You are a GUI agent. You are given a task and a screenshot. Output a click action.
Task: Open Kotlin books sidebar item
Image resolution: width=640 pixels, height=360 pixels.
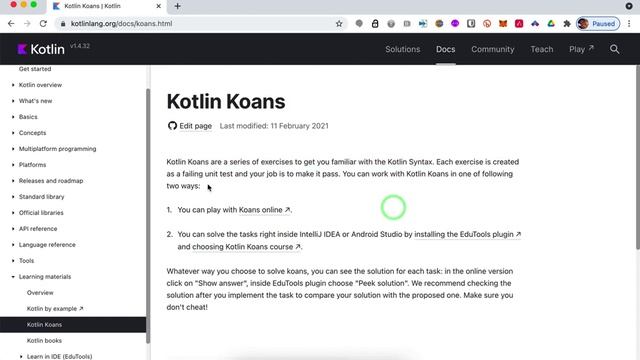(x=44, y=340)
